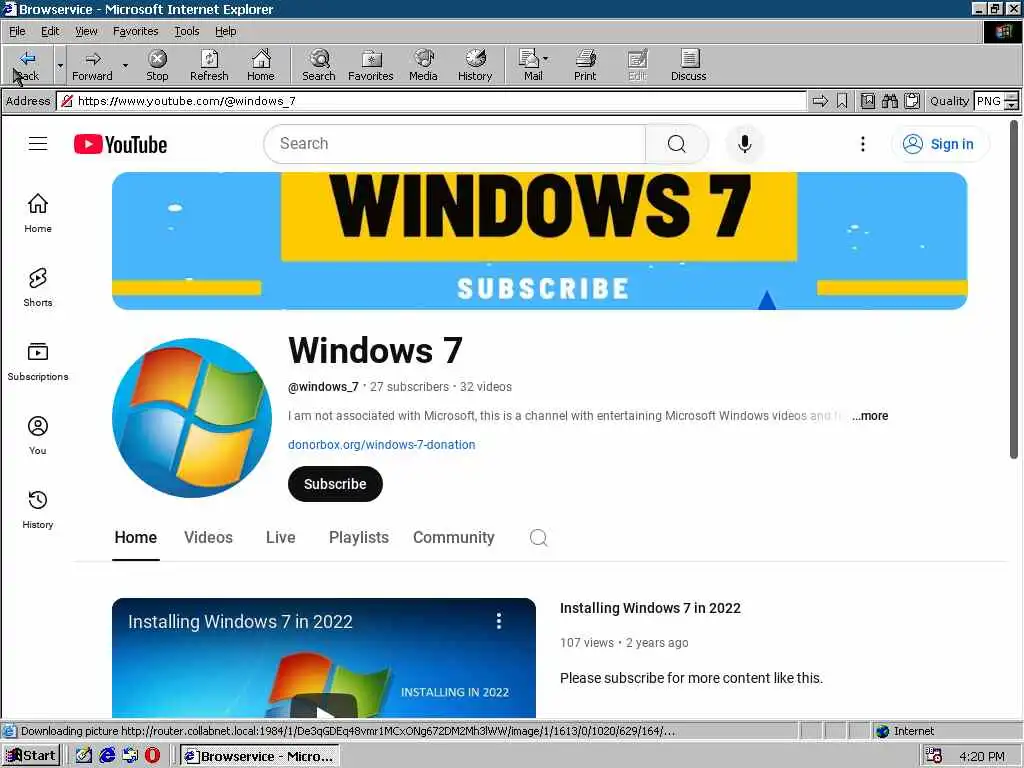Play the featured video thumbnail
1024x768 pixels.
(324, 658)
